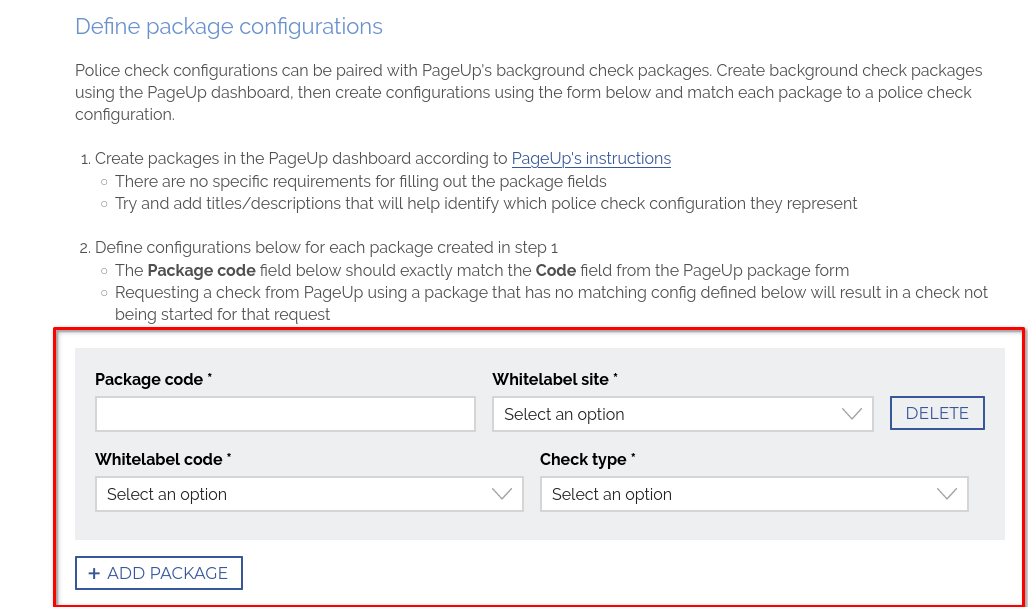The width and height of the screenshot is (1028, 607).
Task: Click the 'Check type *' field label
Action: 588,459
